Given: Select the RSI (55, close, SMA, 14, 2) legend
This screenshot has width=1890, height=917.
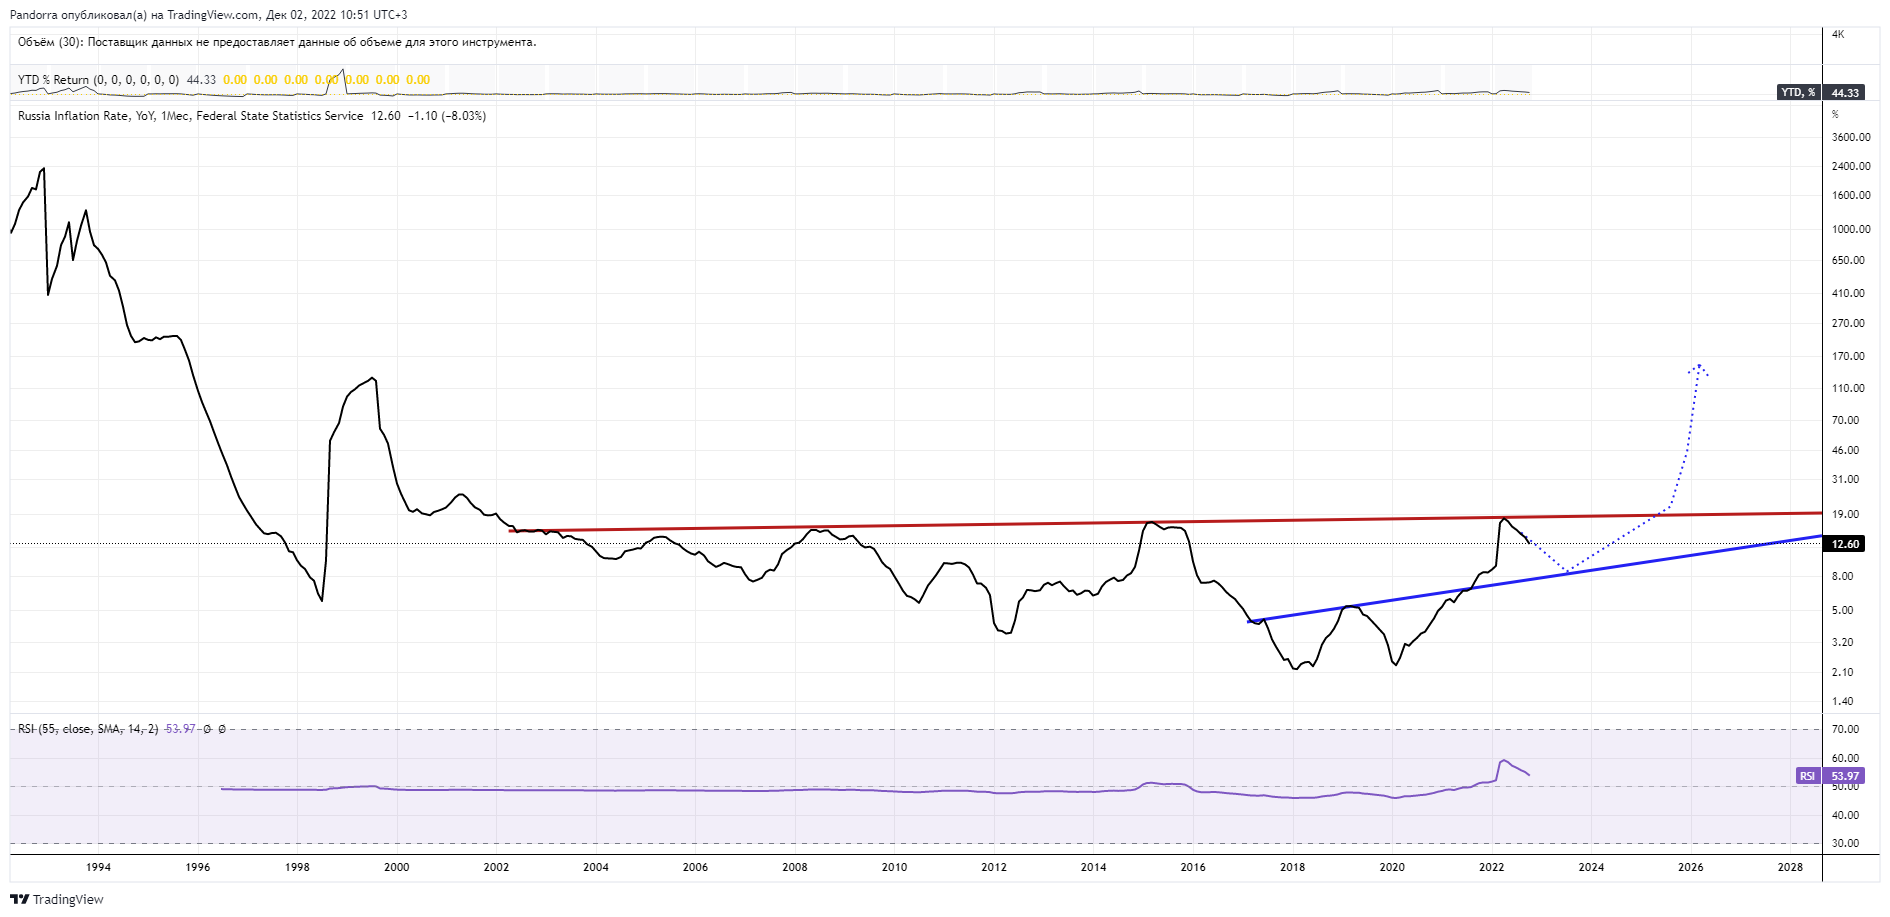Looking at the screenshot, I should [88, 729].
